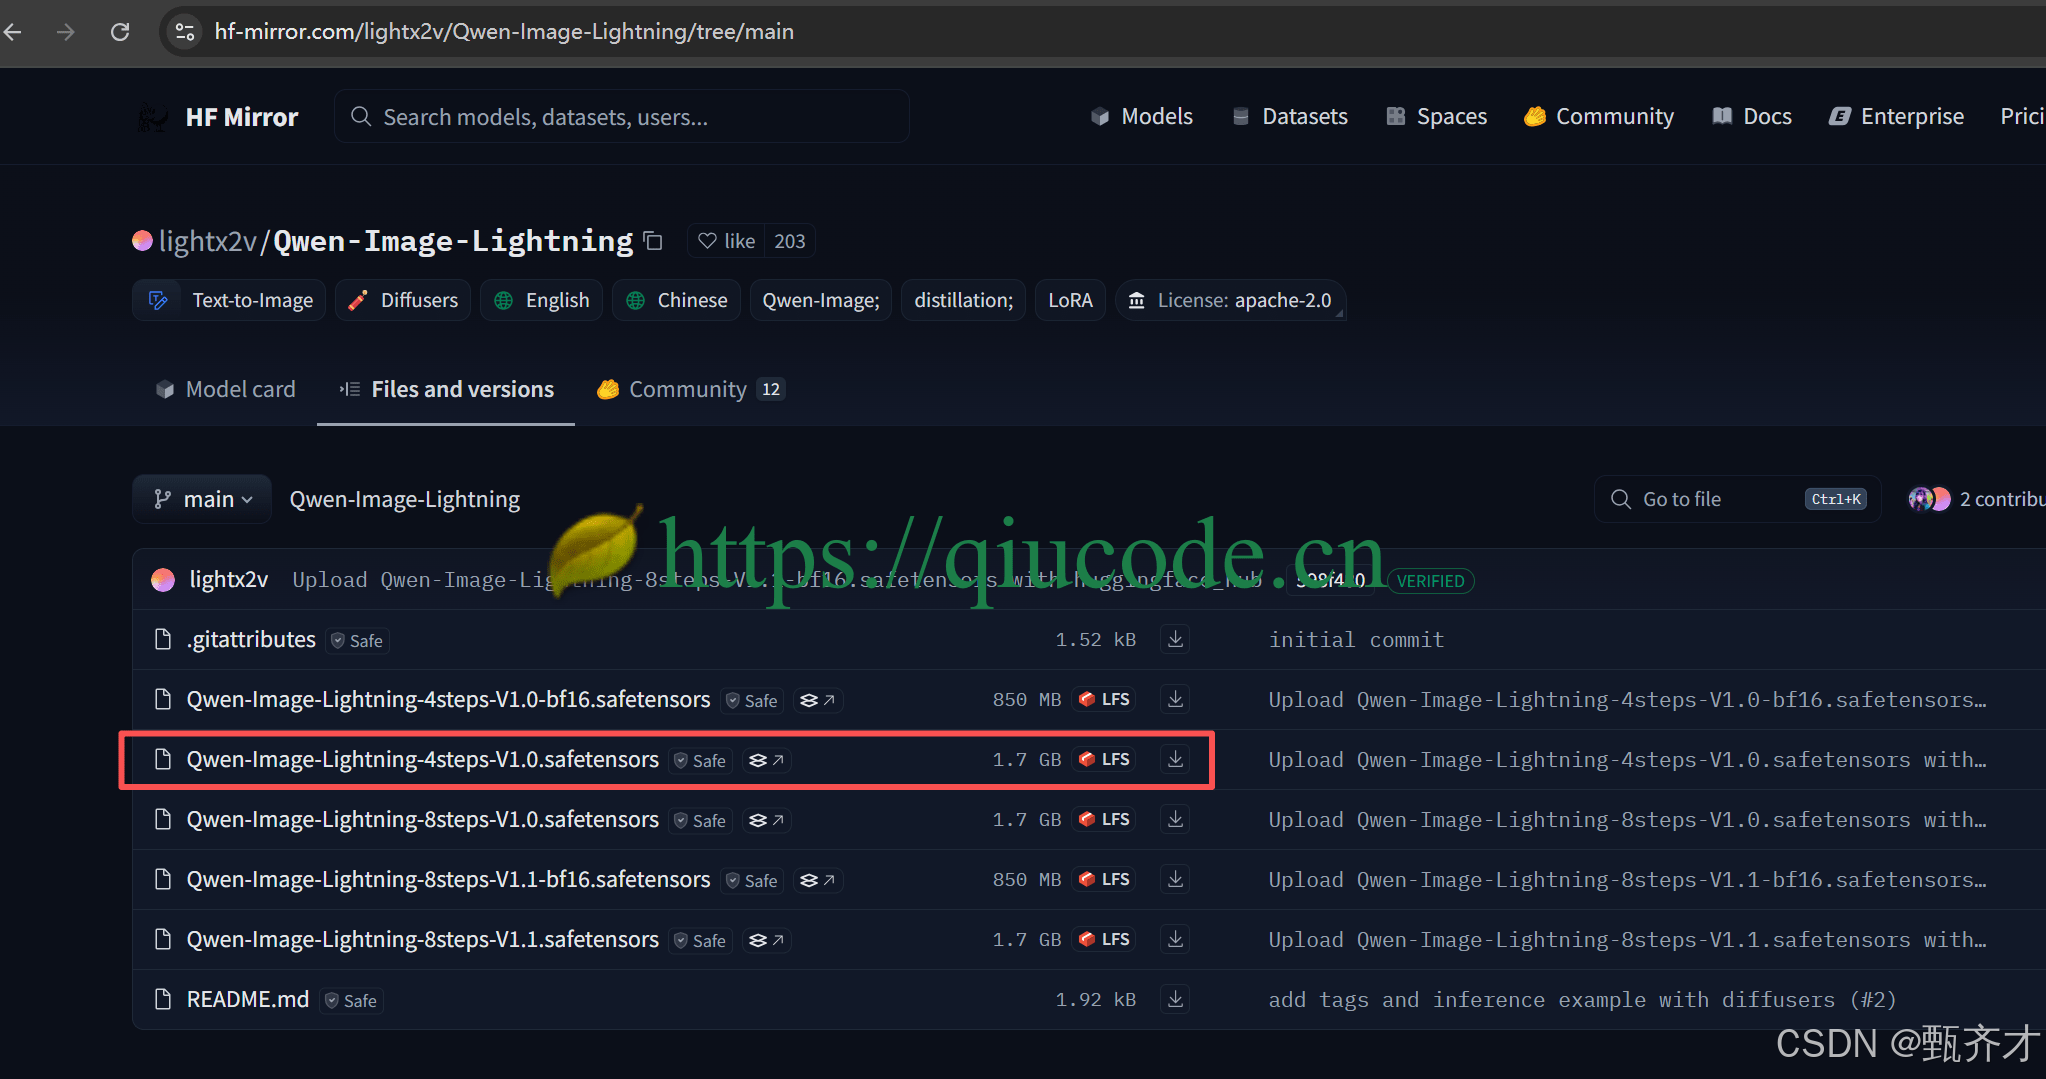
Task: Open the HF Mirror home logo
Action: coord(218,117)
